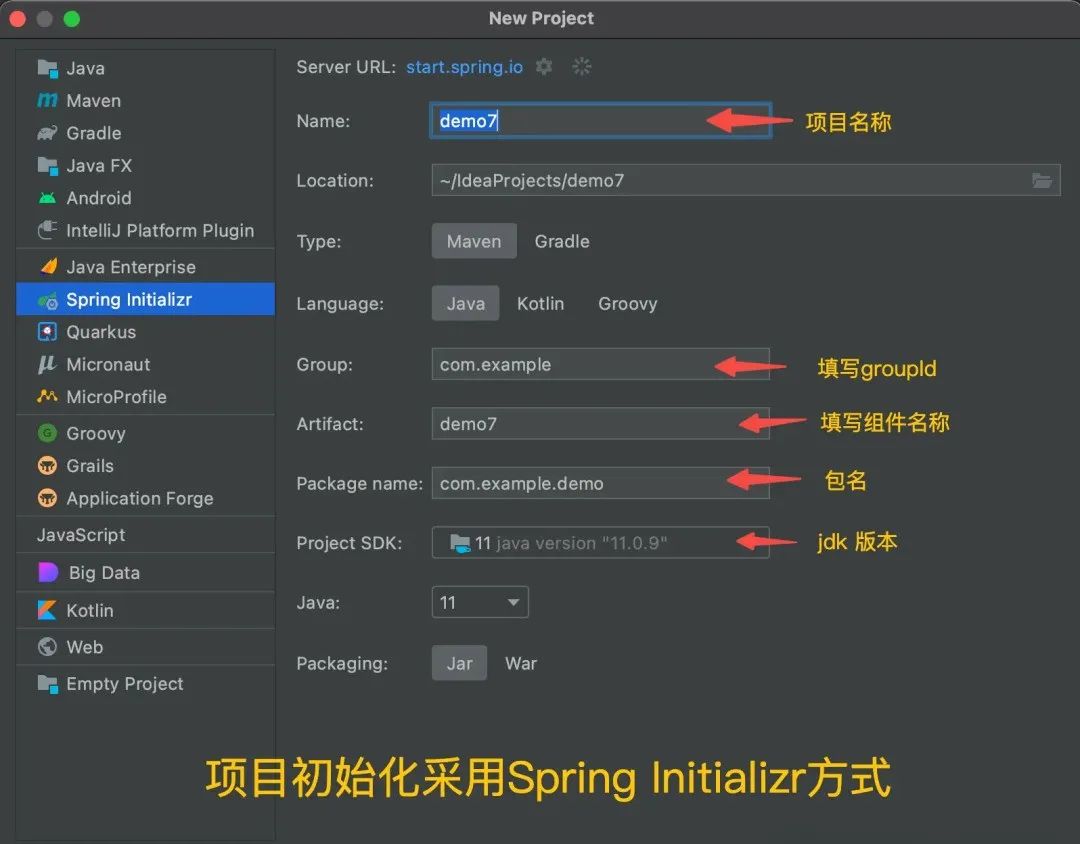Choose Java as language

point(466,303)
